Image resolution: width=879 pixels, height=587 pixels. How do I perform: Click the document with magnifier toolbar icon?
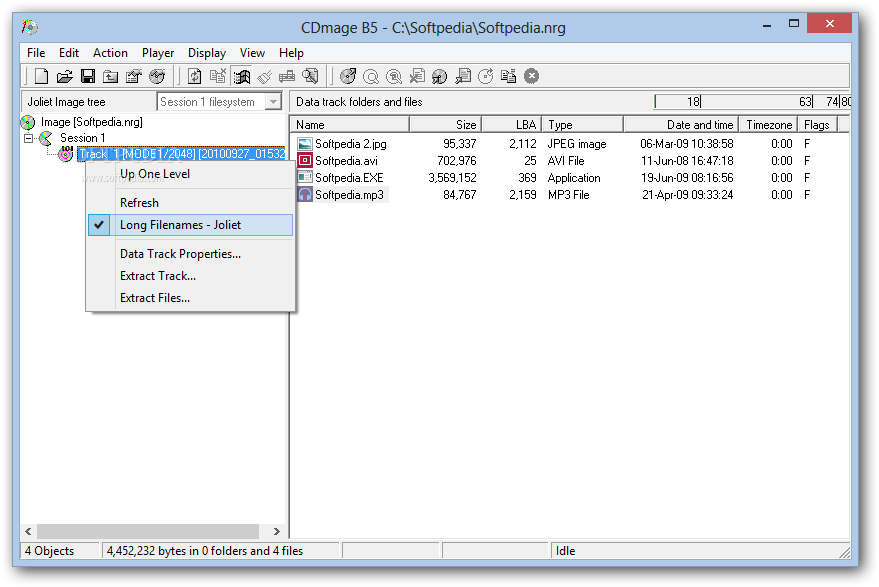(310, 76)
